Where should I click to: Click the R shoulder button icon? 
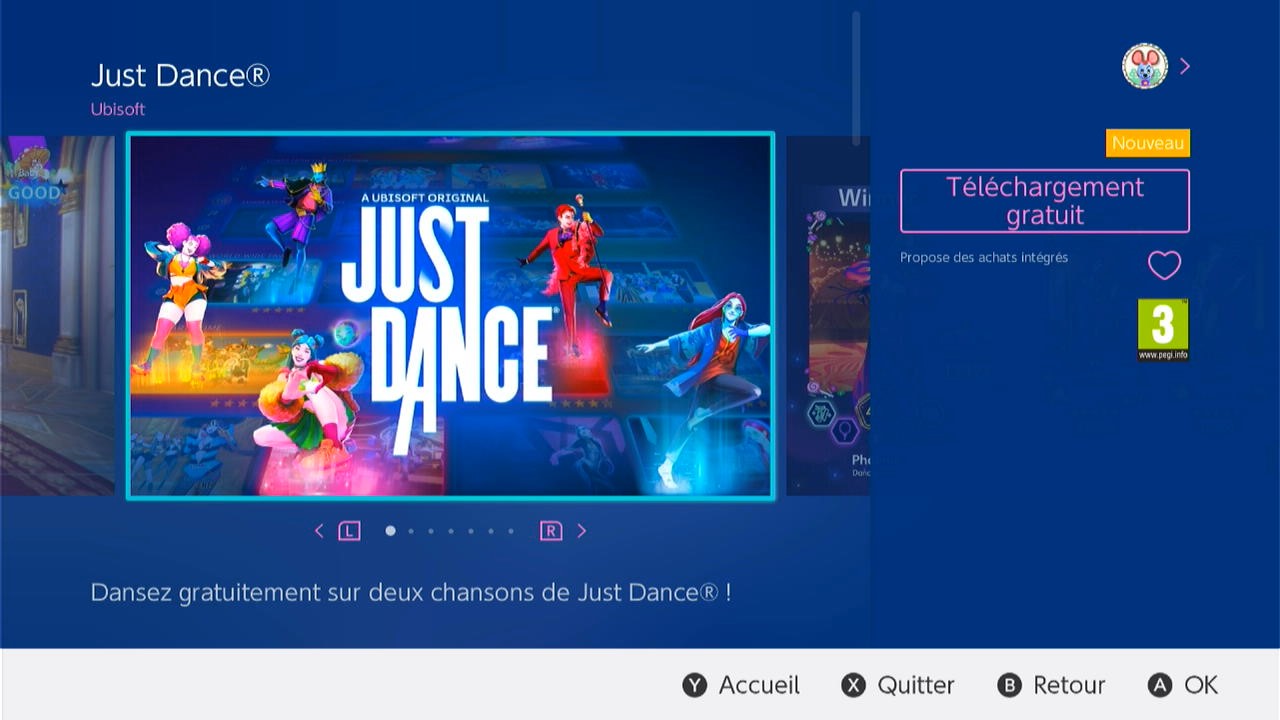(551, 531)
